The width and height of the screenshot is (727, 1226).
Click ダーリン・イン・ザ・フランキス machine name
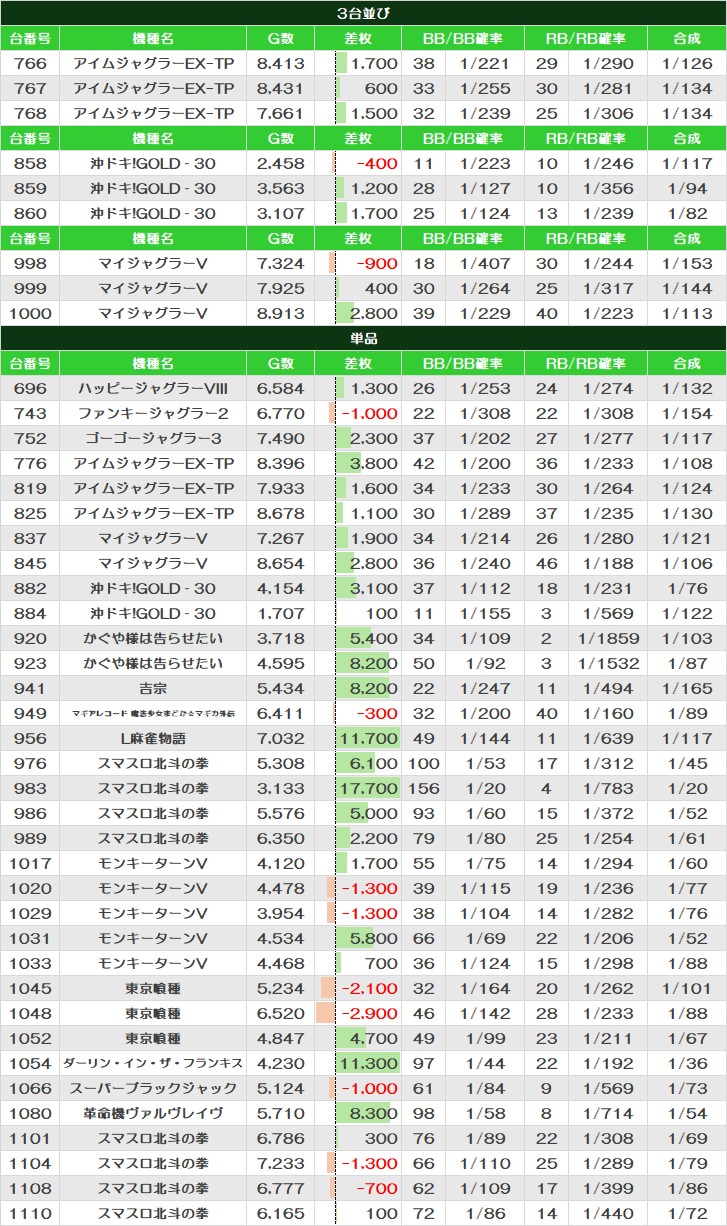[x=153, y=1063]
